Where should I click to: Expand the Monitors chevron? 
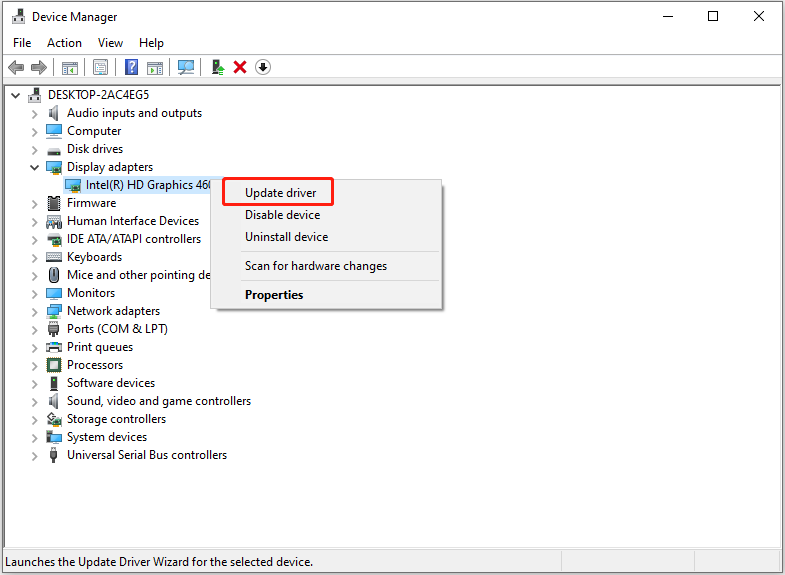(x=34, y=294)
